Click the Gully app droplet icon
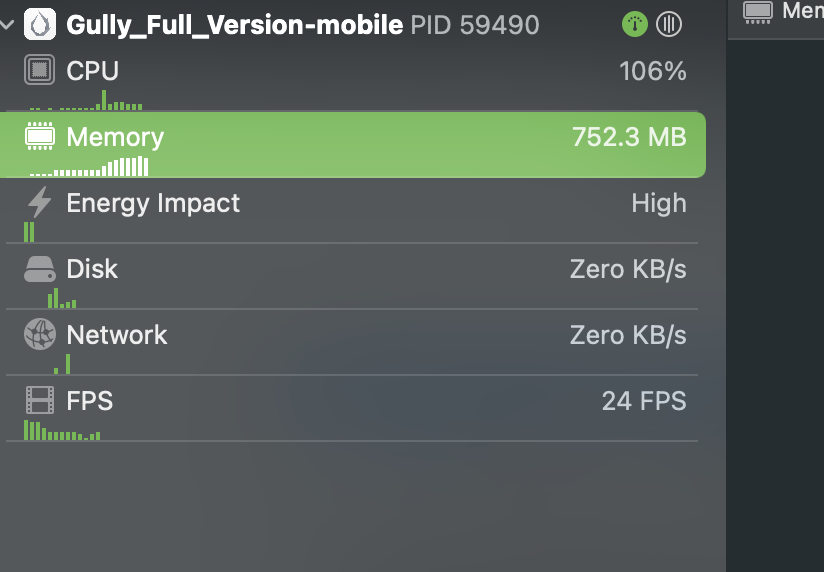This screenshot has width=824, height=572. [x=39, y=25]
